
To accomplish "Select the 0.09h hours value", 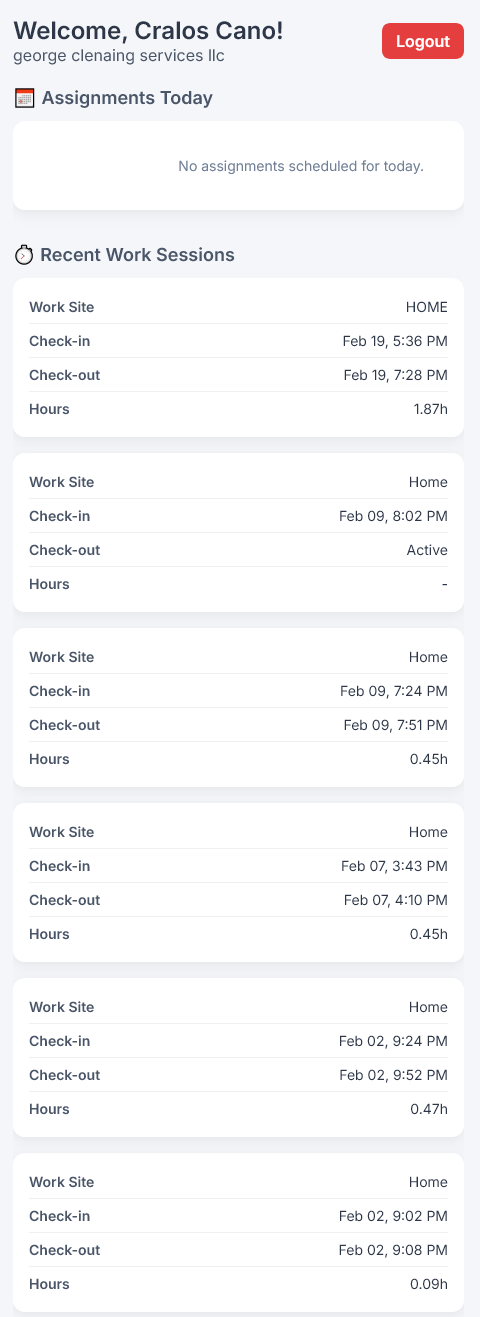I will click(429, 1284).
